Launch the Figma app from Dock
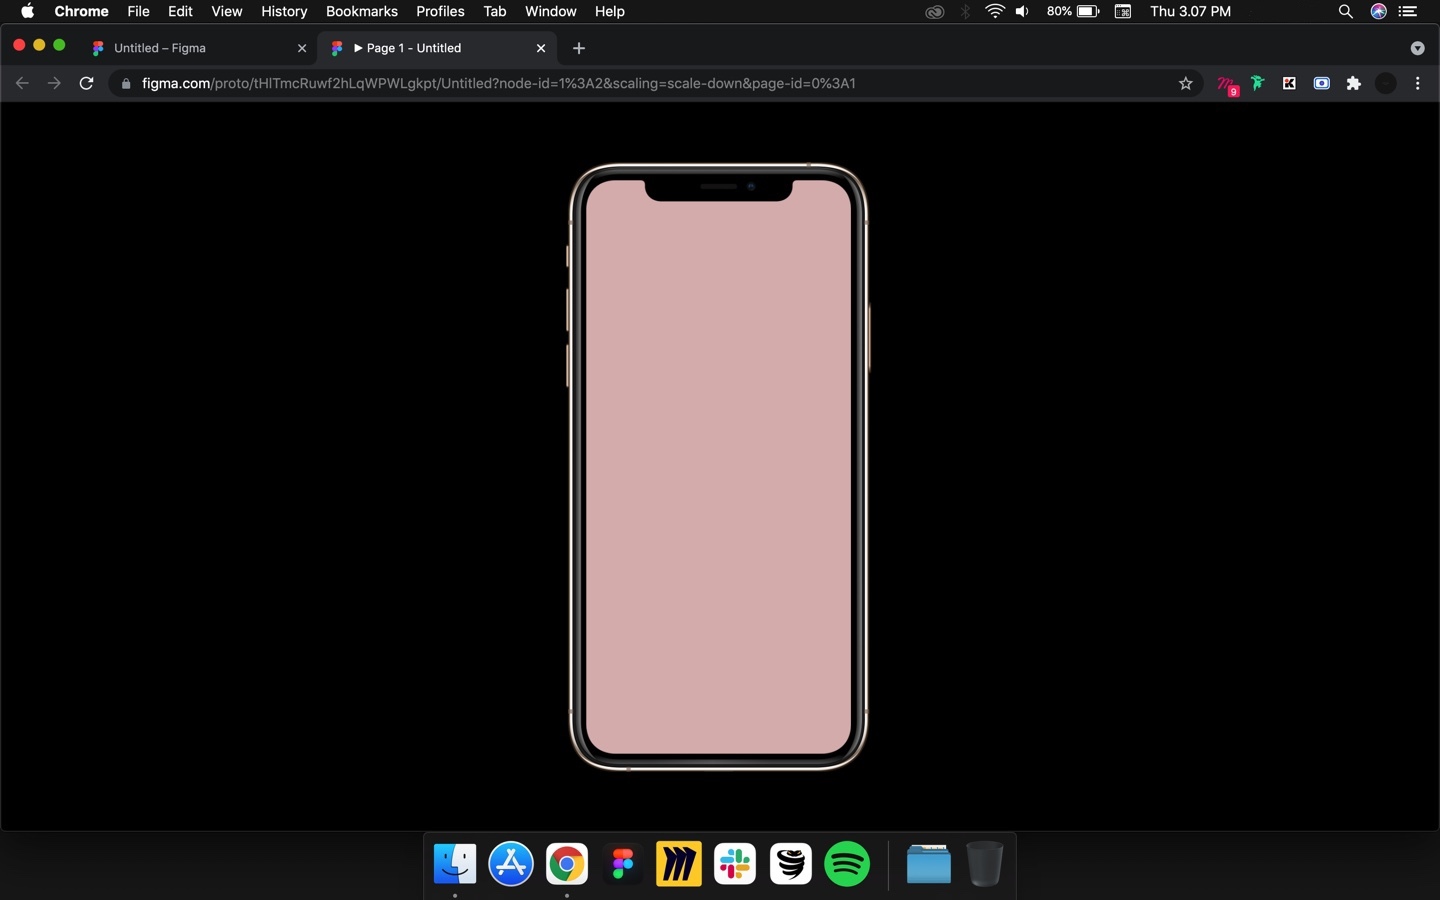 click(623, 864)
